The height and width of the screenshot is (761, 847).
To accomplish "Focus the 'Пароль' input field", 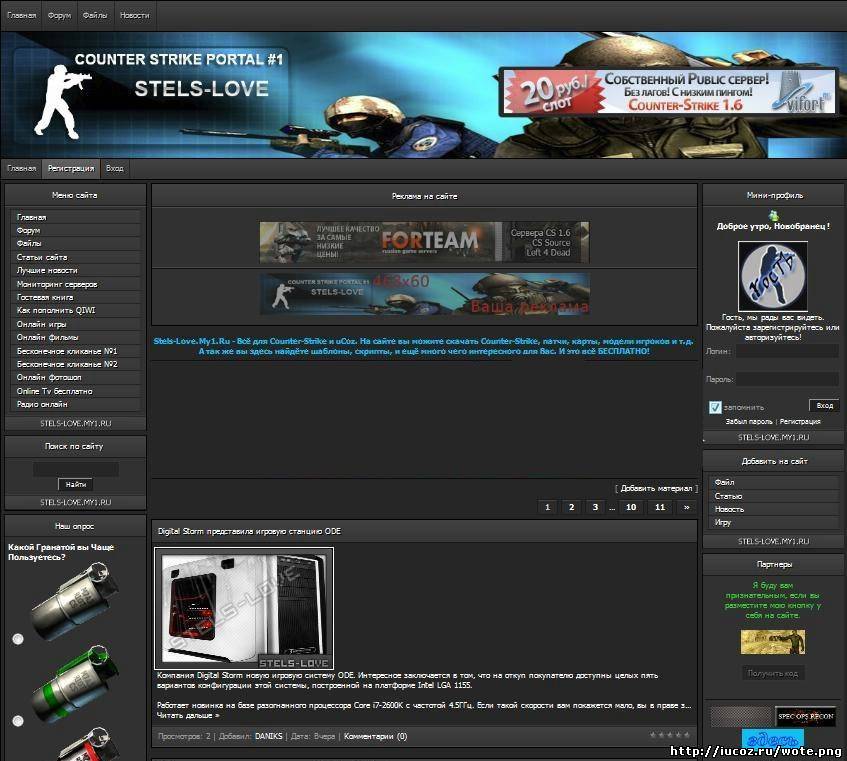I will (787, 379).
